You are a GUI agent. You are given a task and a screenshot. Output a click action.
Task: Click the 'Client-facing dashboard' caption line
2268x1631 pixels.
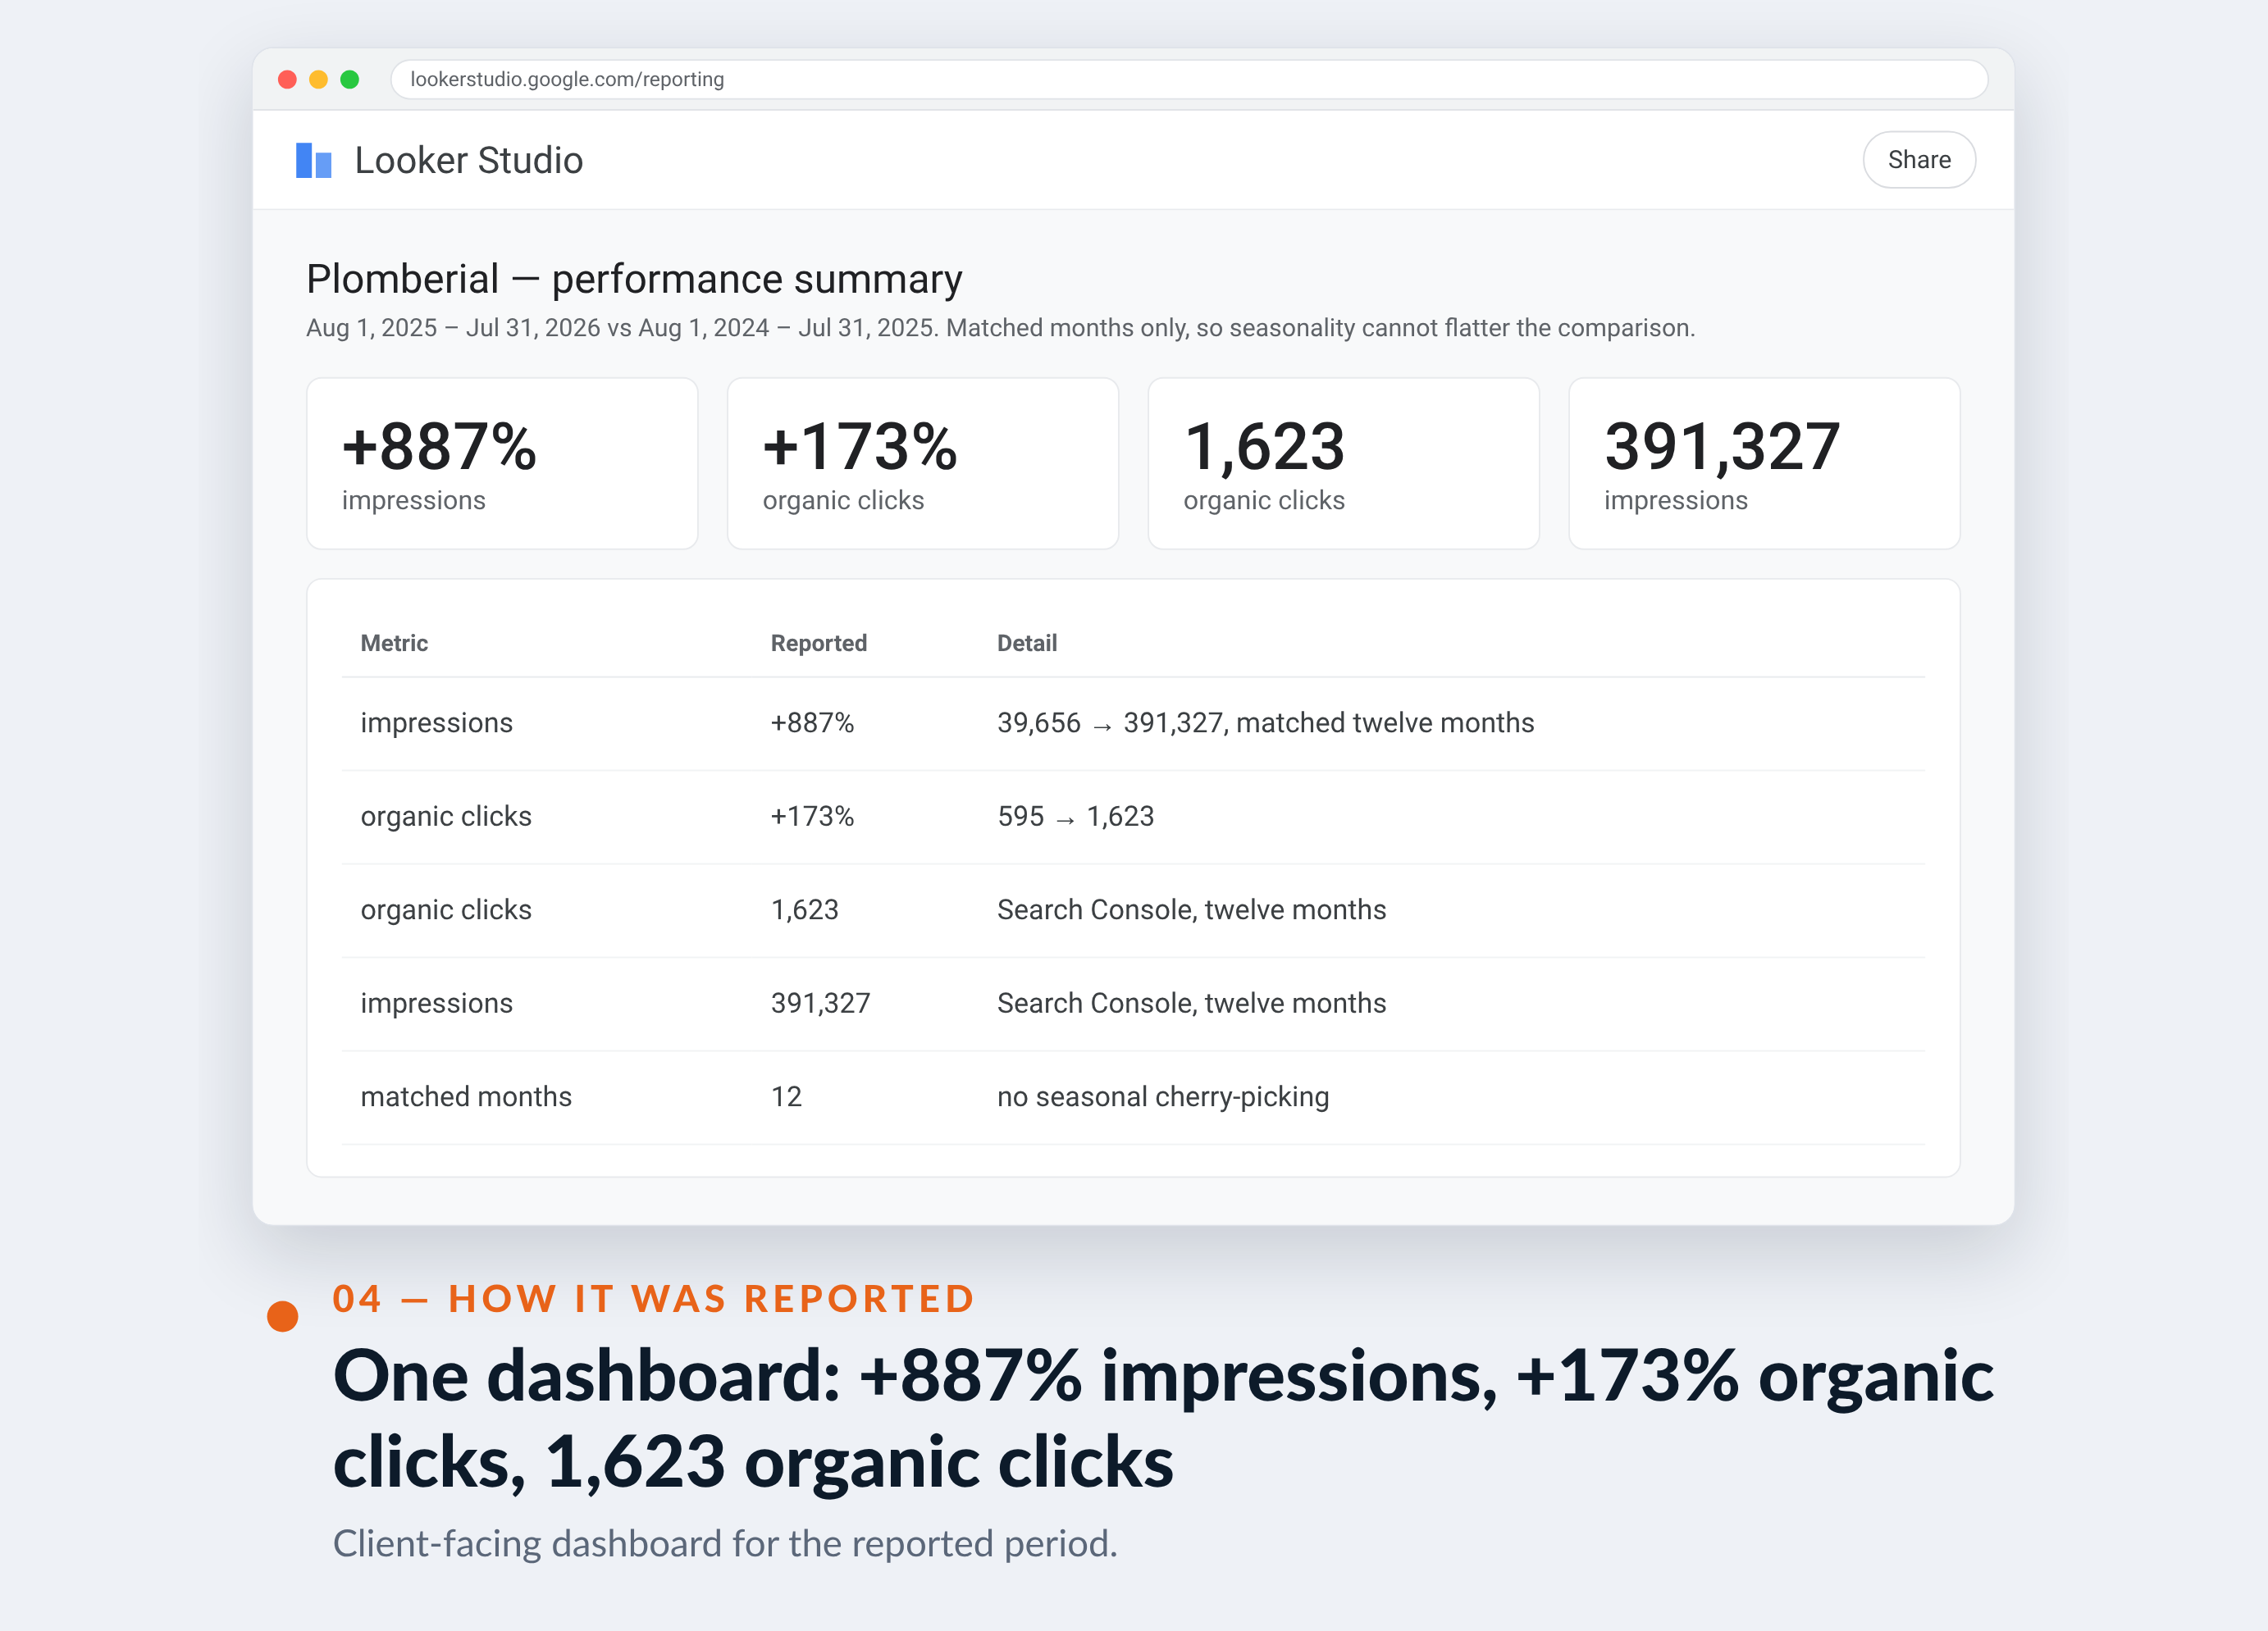tap(725, 1544)
